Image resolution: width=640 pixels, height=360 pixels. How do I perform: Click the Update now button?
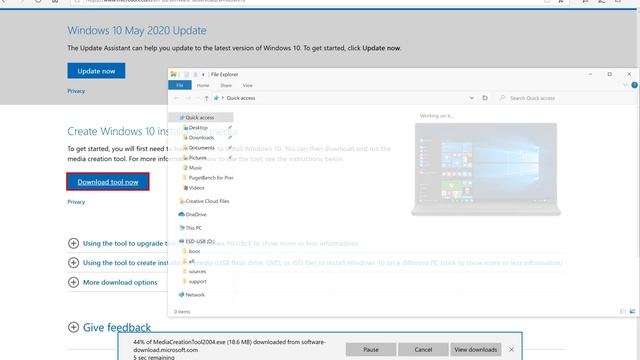point(96,71)
